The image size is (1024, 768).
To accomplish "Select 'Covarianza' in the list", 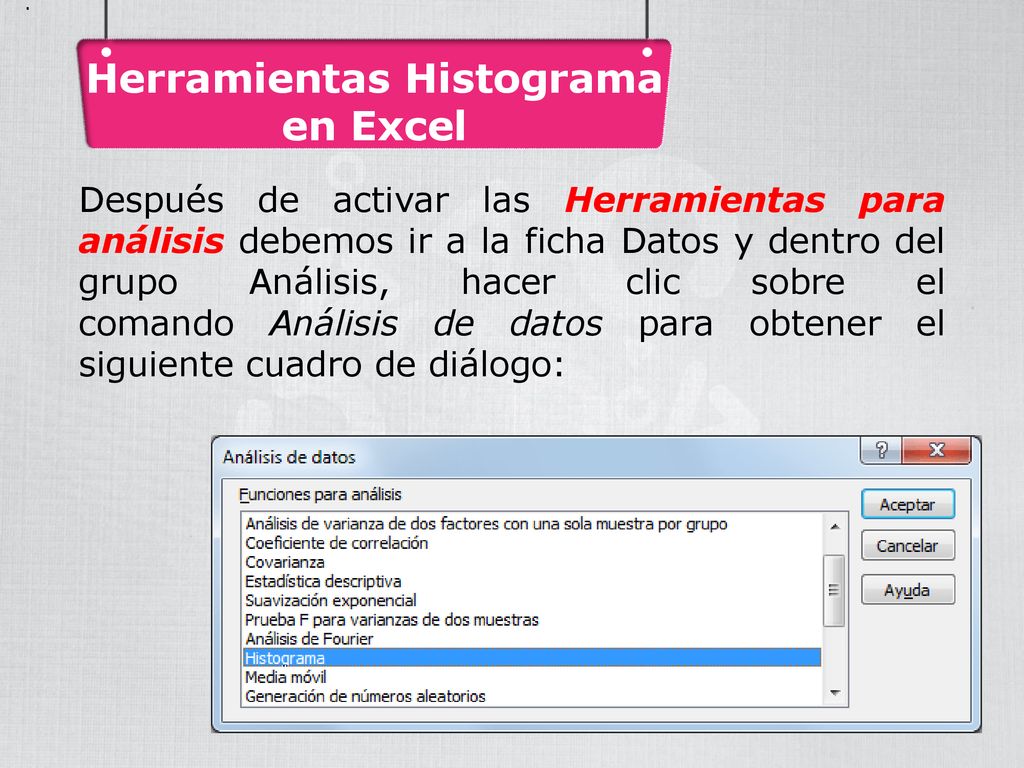I will (532, 562).
